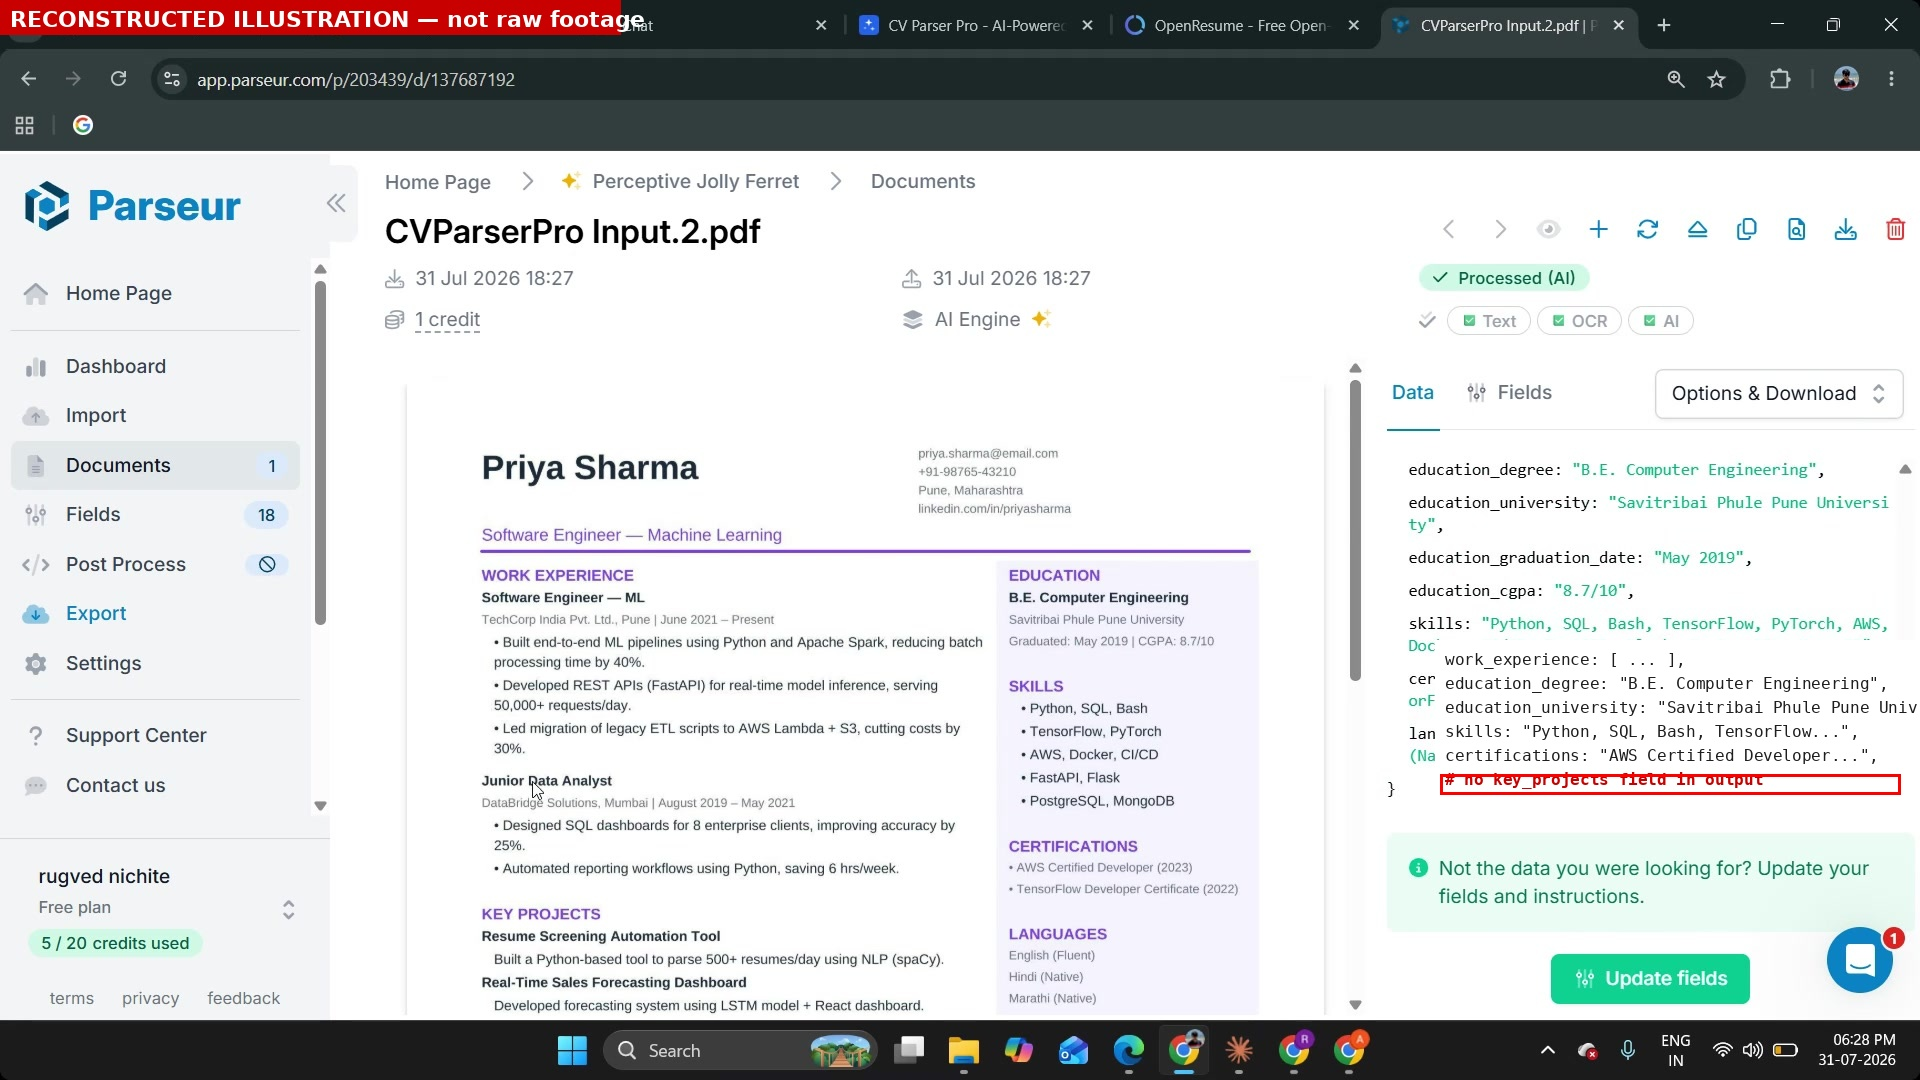Click Contact us in the sidebar
Screen dimensions: 1920x1080
click(x=155, y=785)
